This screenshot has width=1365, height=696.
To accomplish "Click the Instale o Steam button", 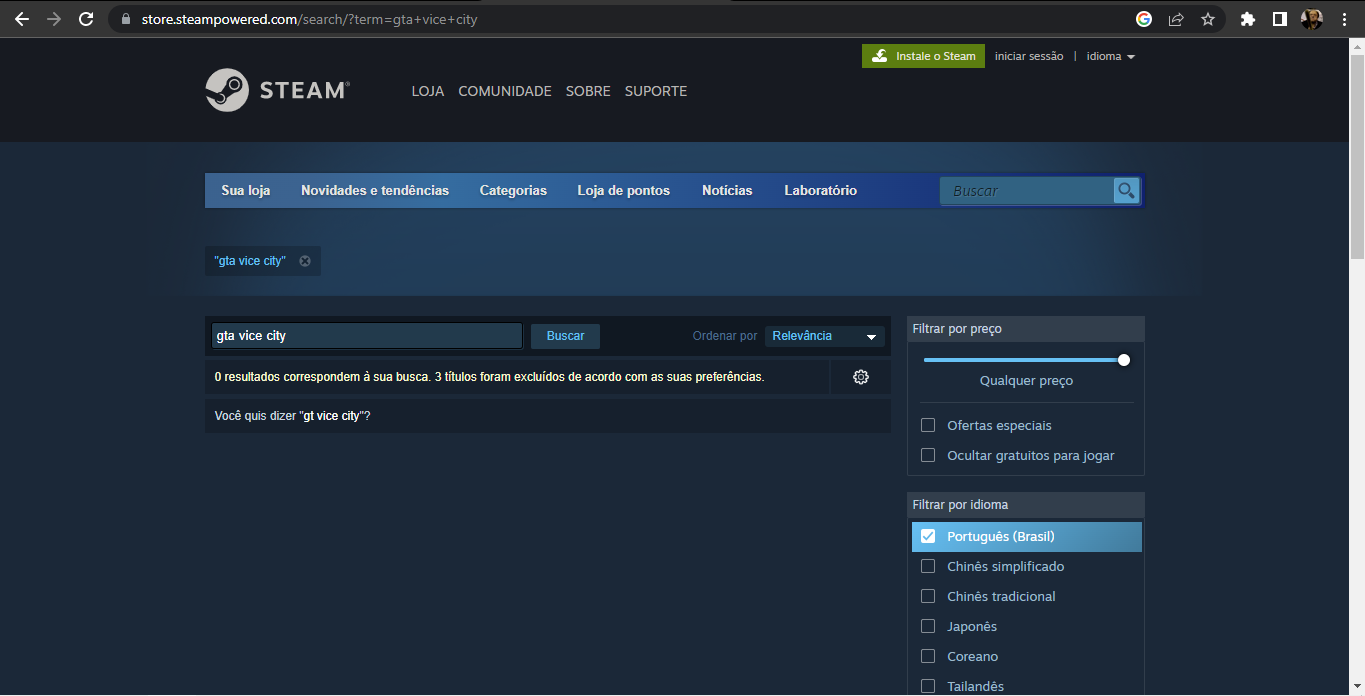I will (923, 56).
